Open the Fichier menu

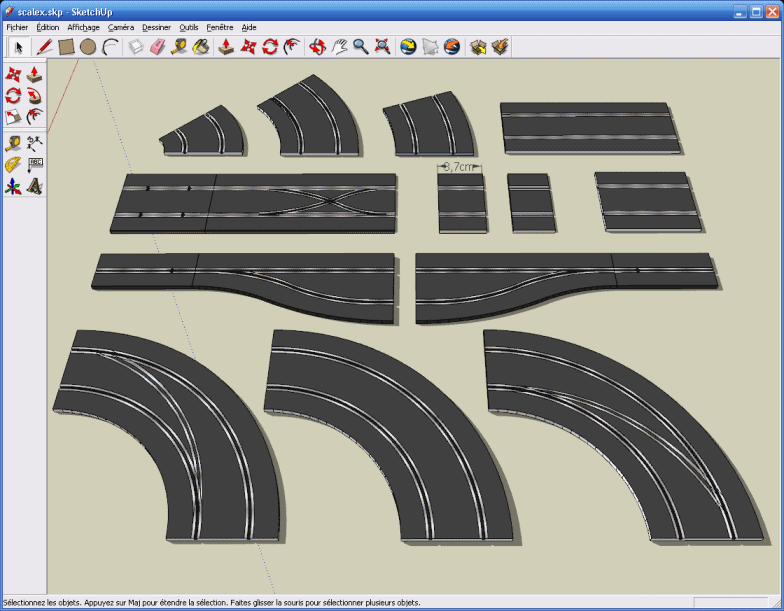tap(17, 27)
